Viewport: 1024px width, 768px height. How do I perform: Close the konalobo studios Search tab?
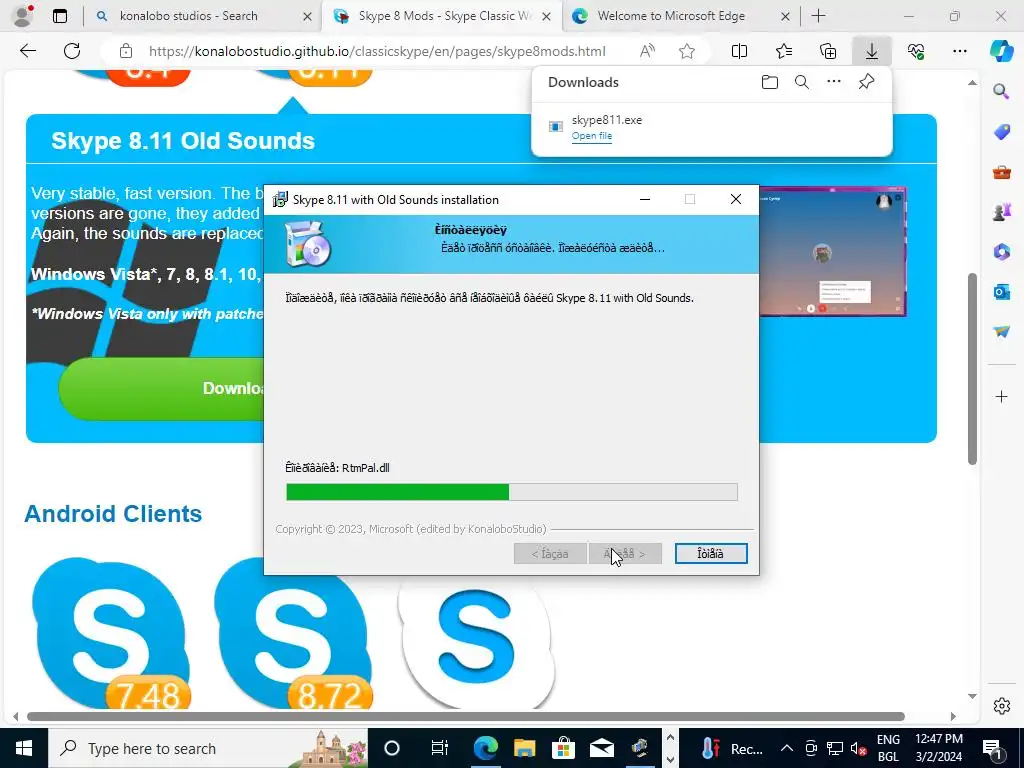(307, 17)
